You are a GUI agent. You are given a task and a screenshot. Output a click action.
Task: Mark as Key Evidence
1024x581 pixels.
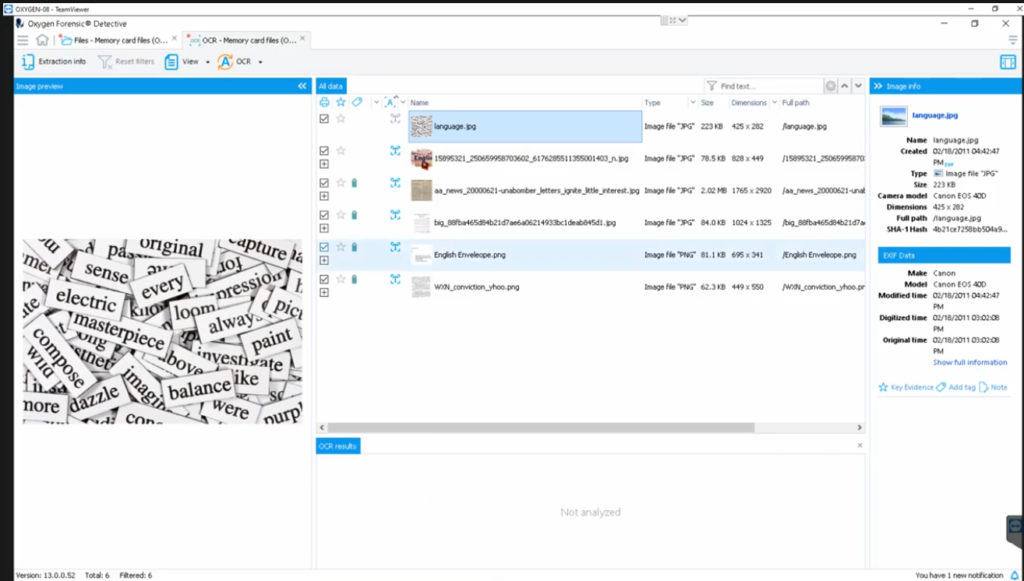[x=906, y=387]
